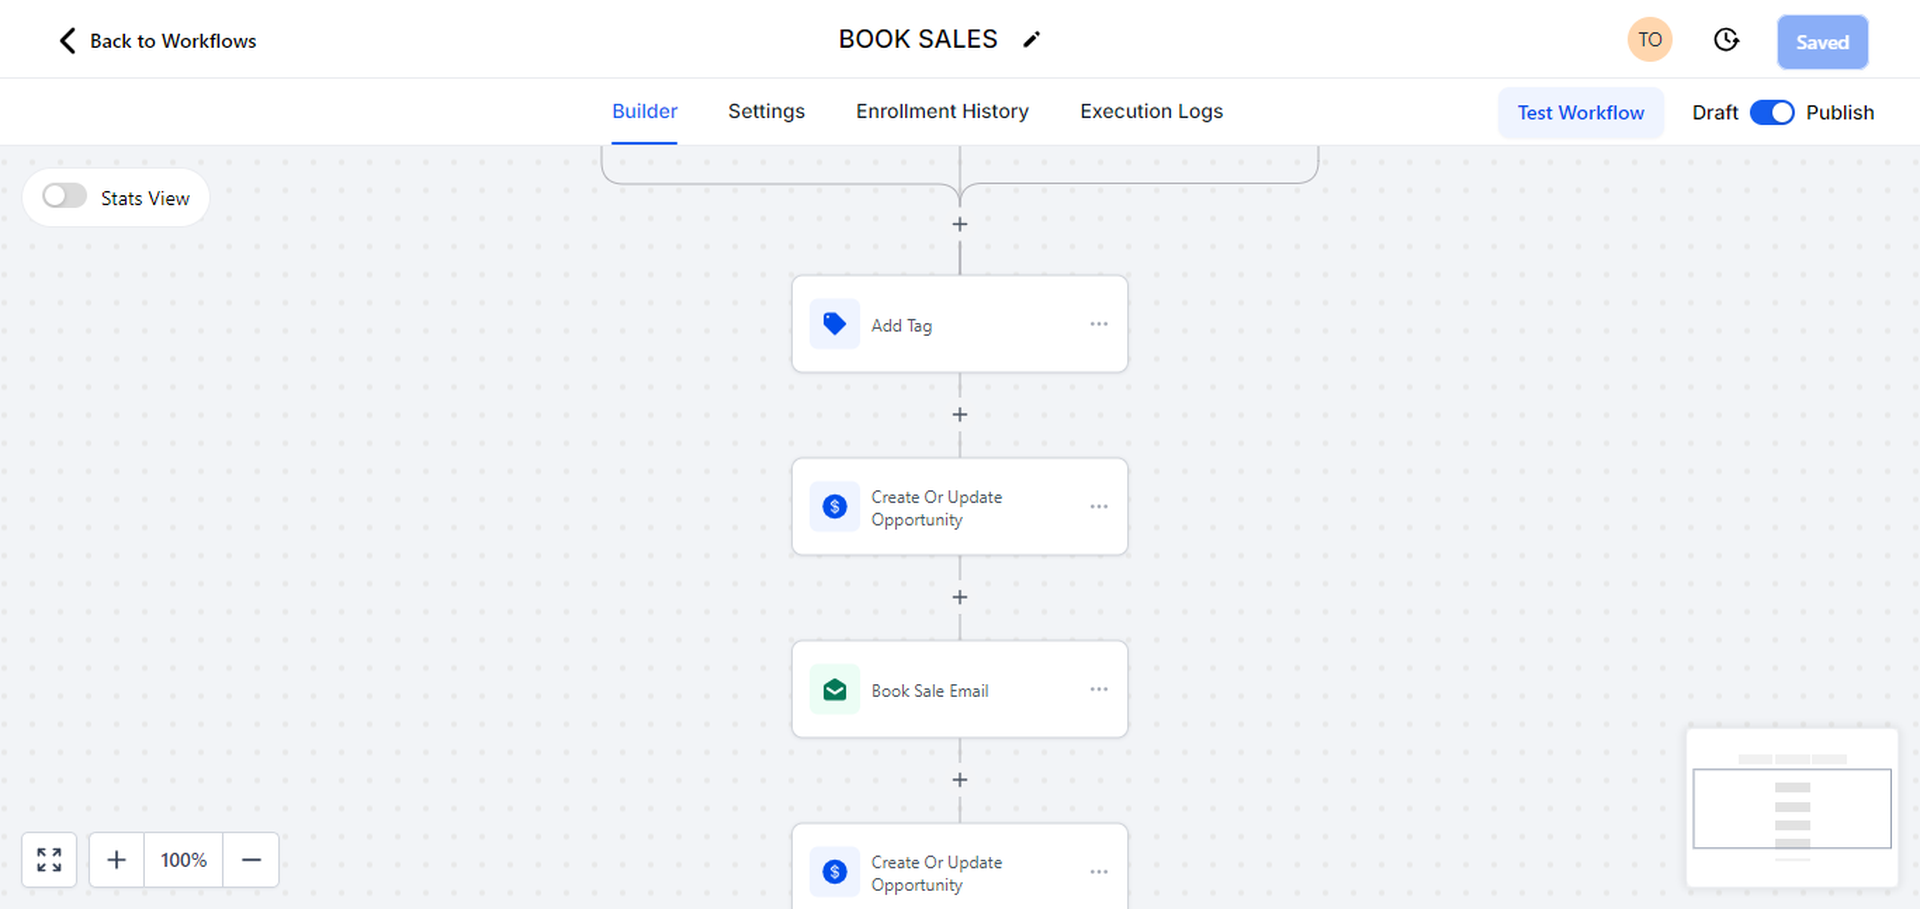Click the 100% zoom level indicator
This screenshot has height=909, width=1920.
click(184, 860)
